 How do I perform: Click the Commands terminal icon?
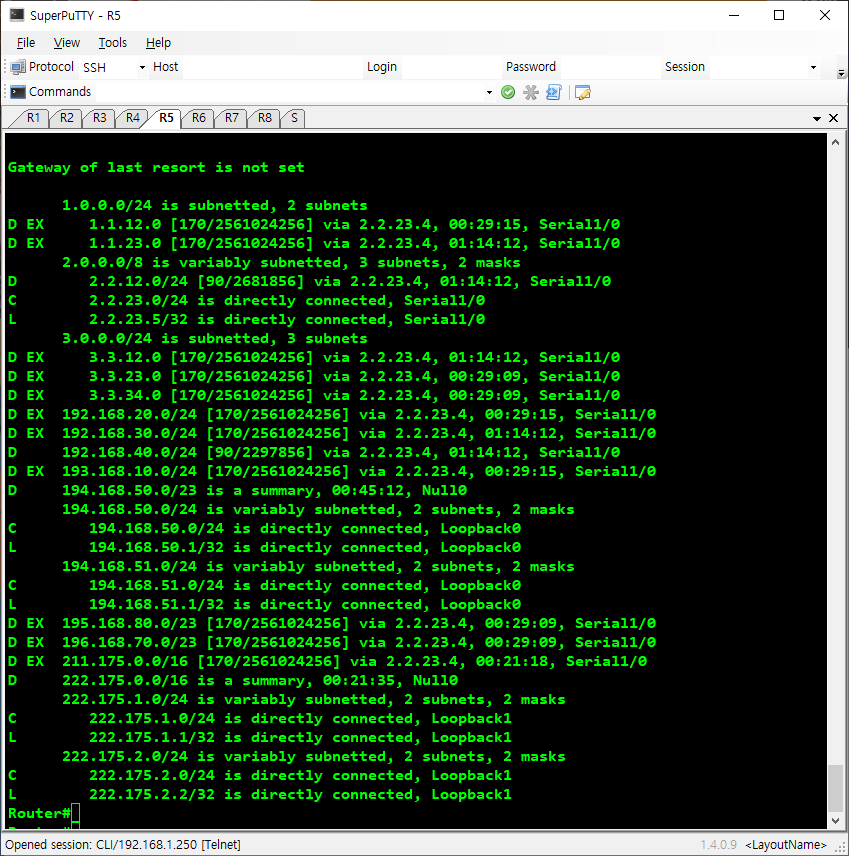(x=17, y=92)
